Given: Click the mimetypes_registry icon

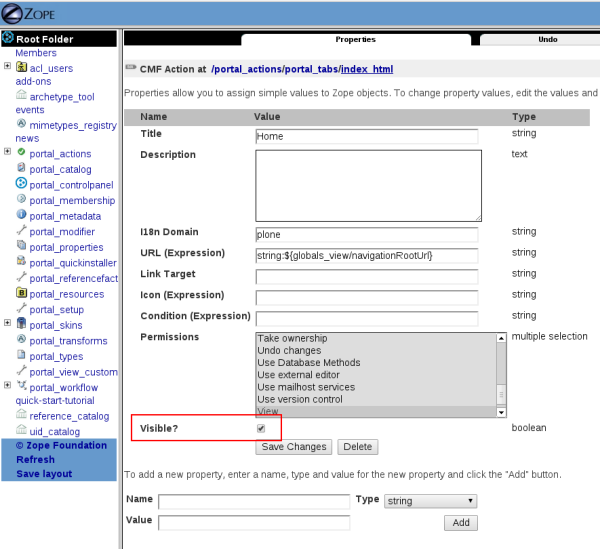Looking at the screenshot, I should pos(21,124).
